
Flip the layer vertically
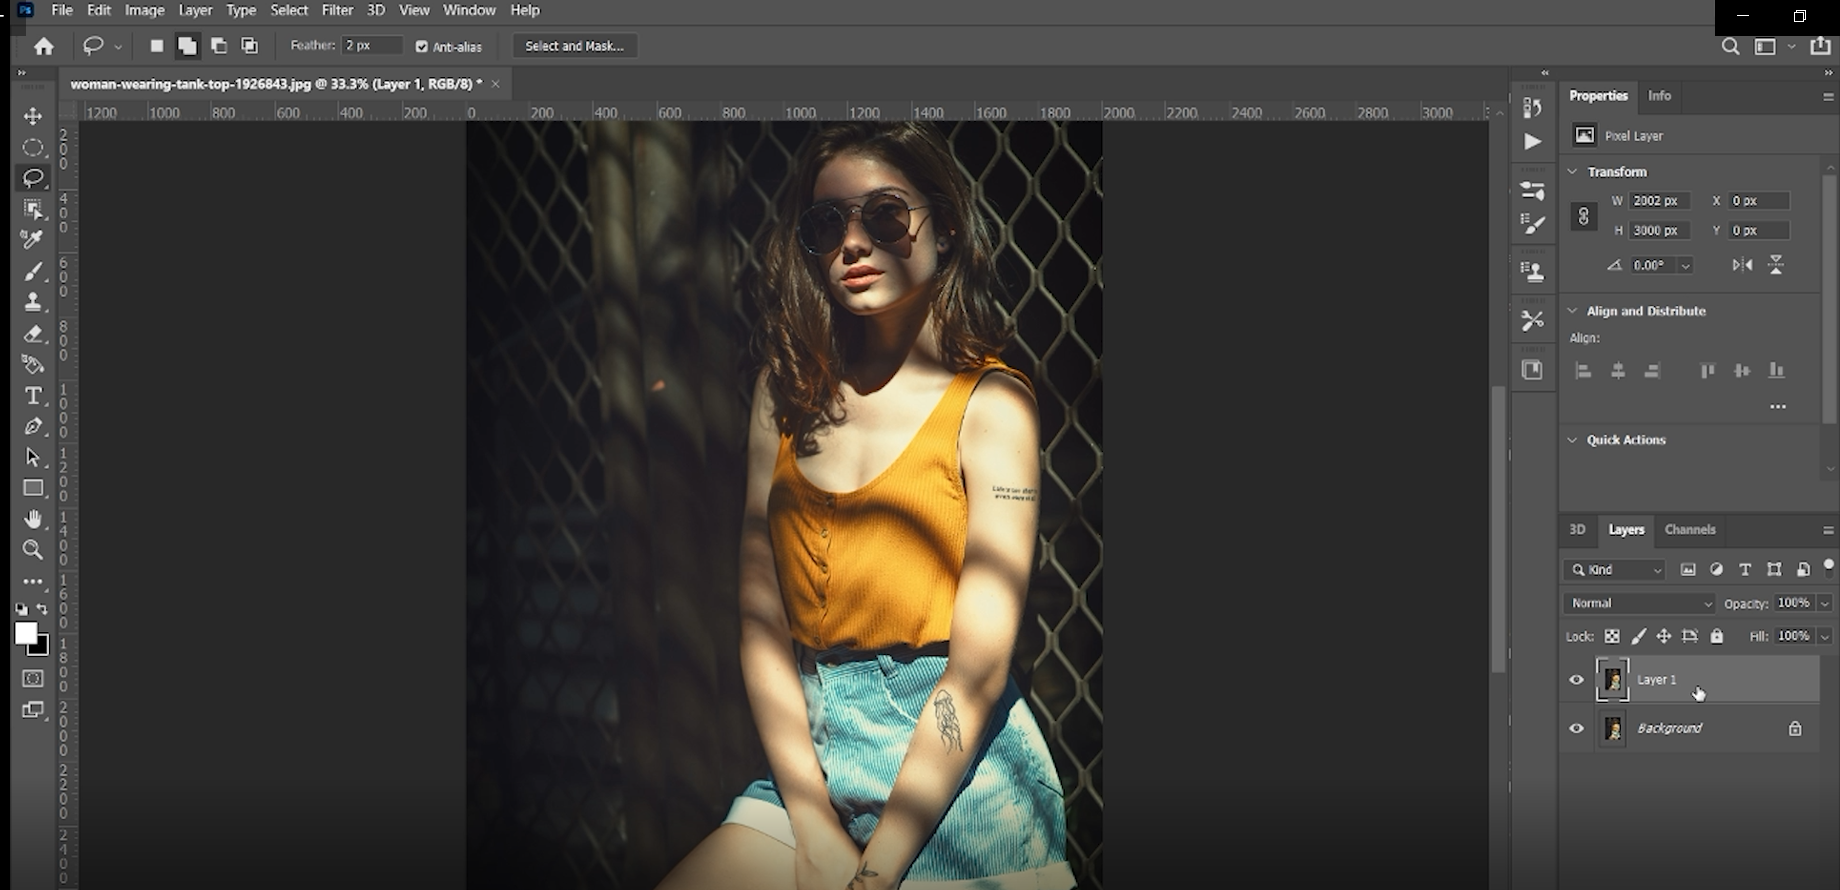click(1776, 265)
